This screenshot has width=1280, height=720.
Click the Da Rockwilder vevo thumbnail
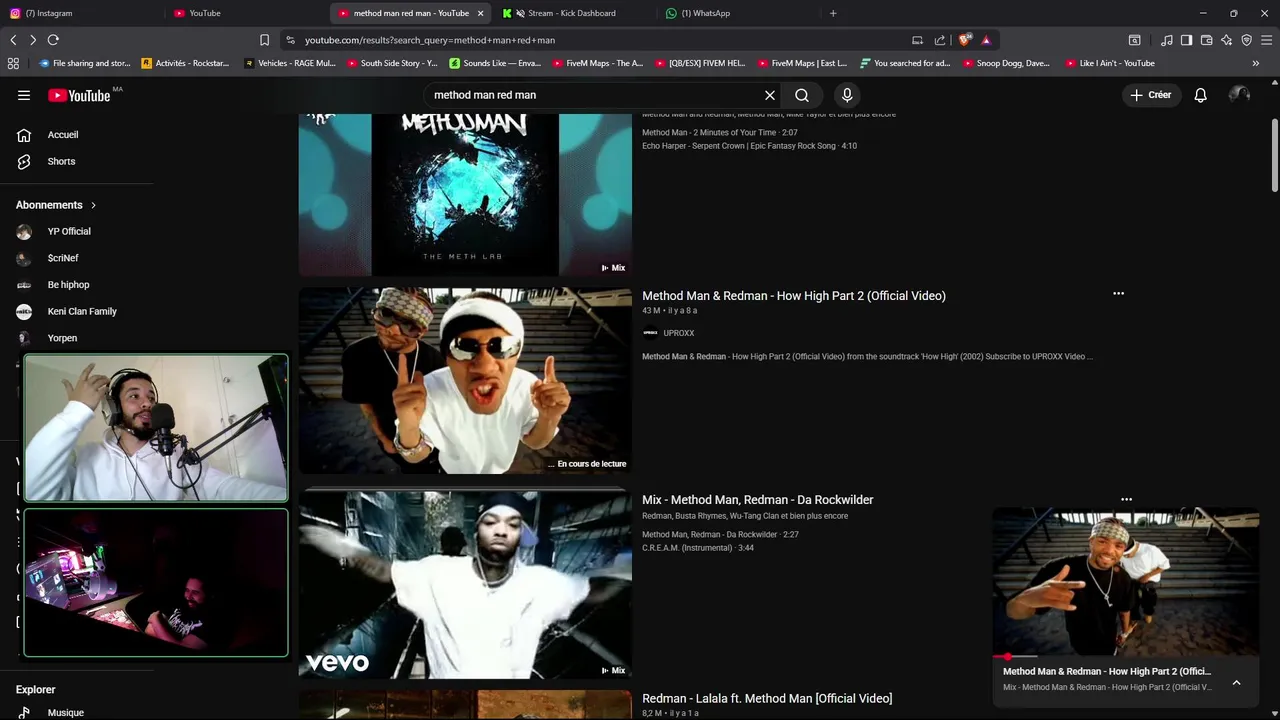[465, 584]
